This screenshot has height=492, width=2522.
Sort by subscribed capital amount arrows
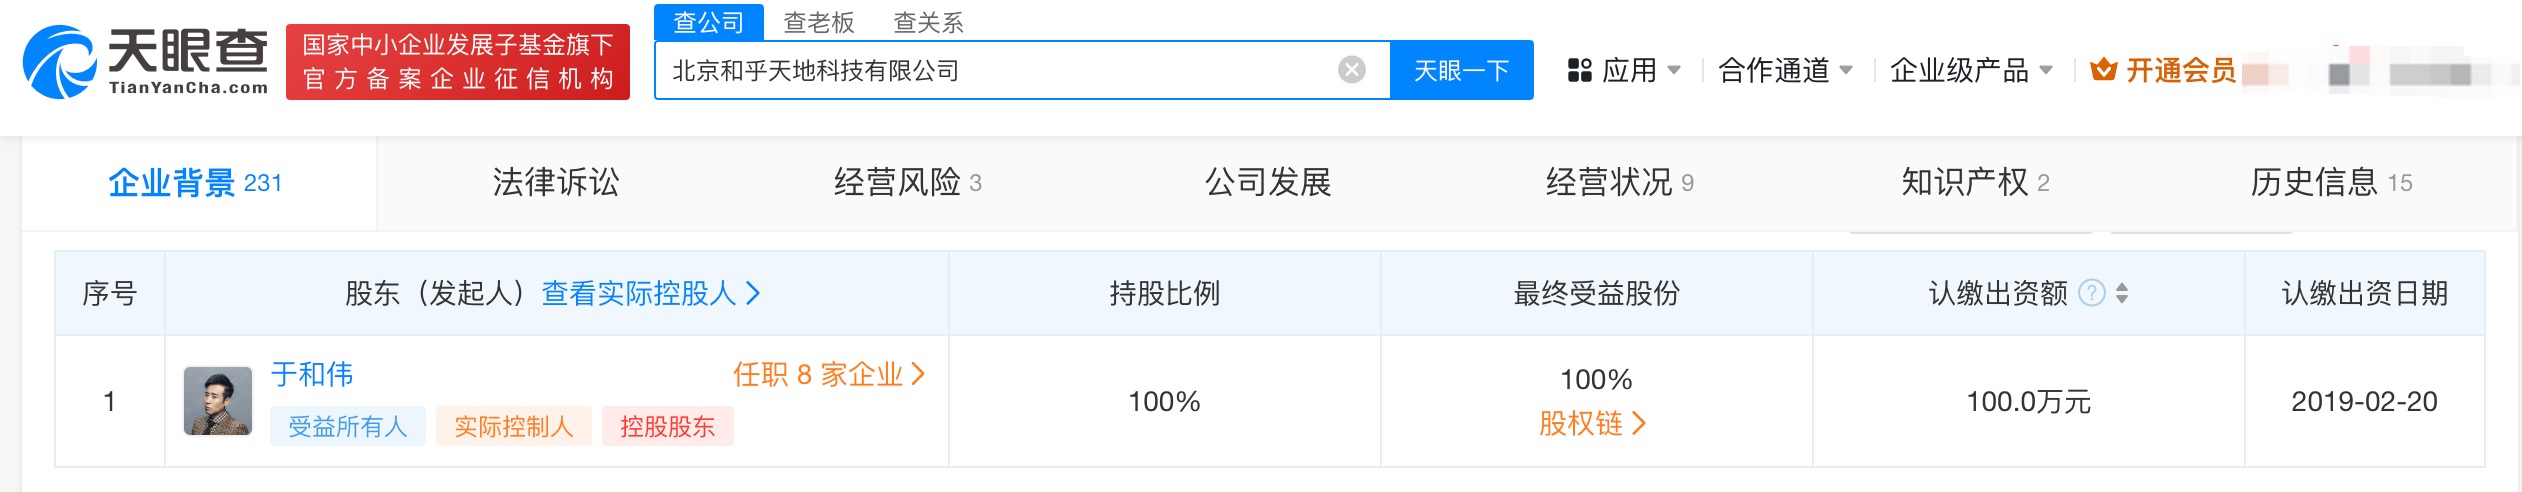[2122, 293]
